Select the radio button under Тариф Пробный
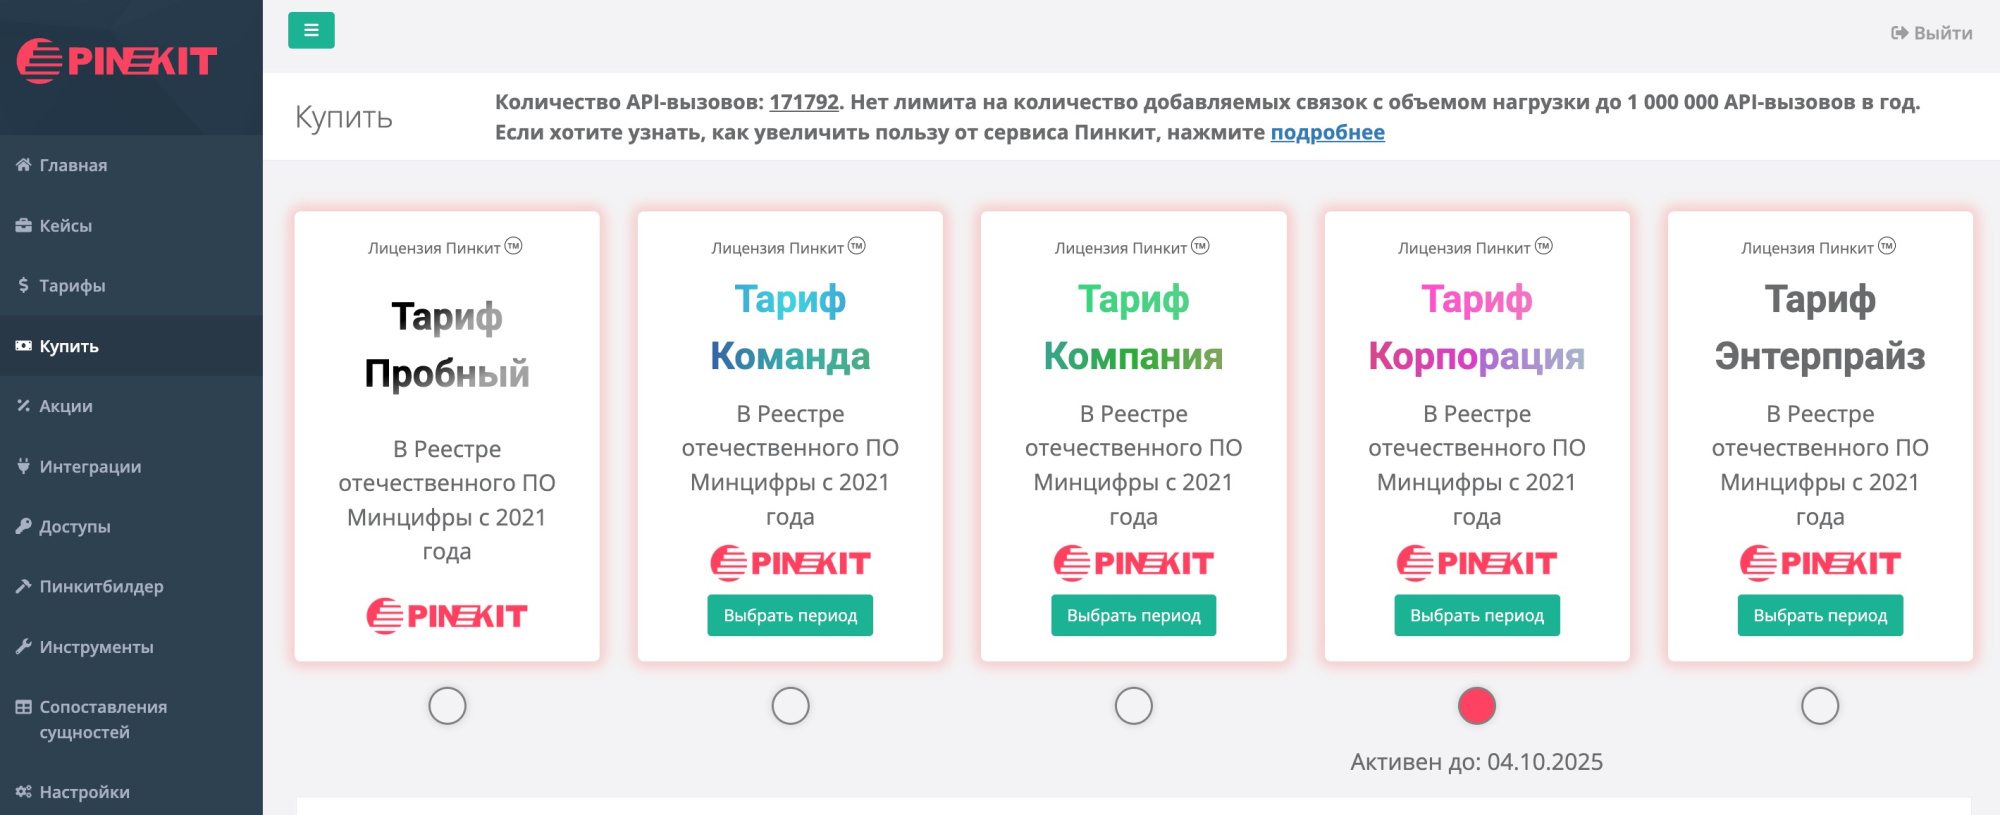2000x815 pixels. tap(447, 706)
